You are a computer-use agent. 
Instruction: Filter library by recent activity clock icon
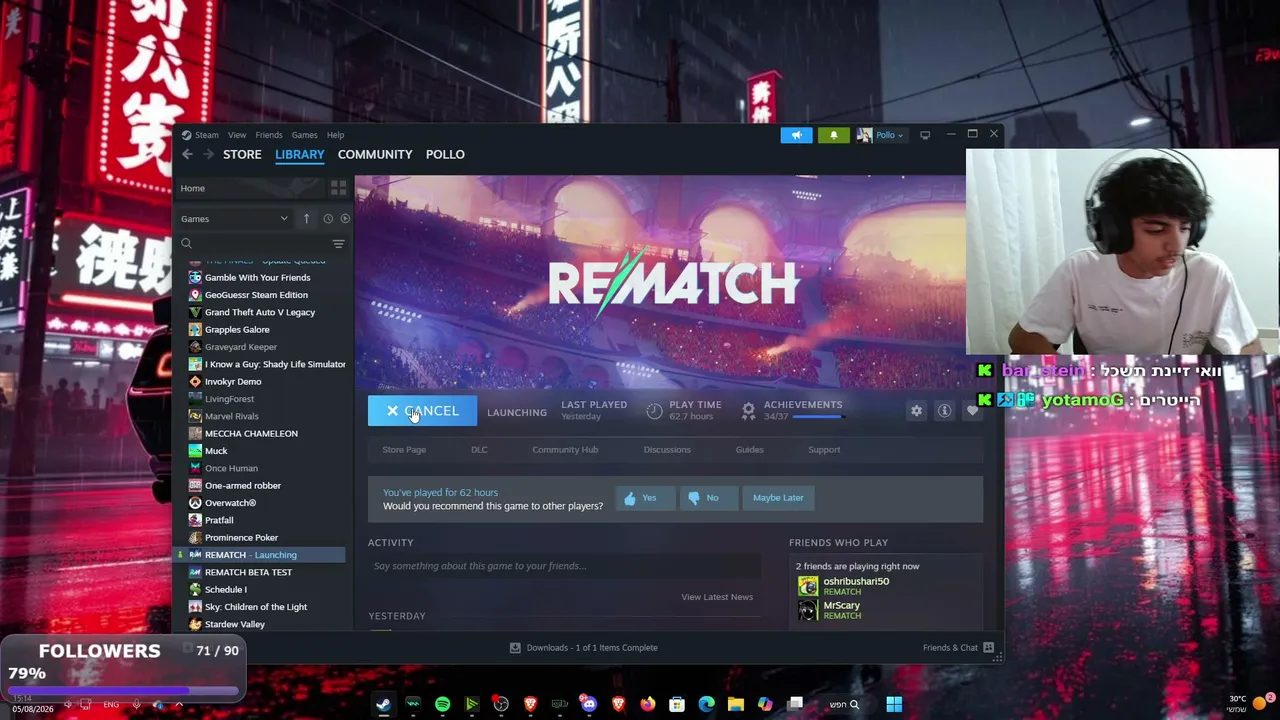[x=327, y=219]
